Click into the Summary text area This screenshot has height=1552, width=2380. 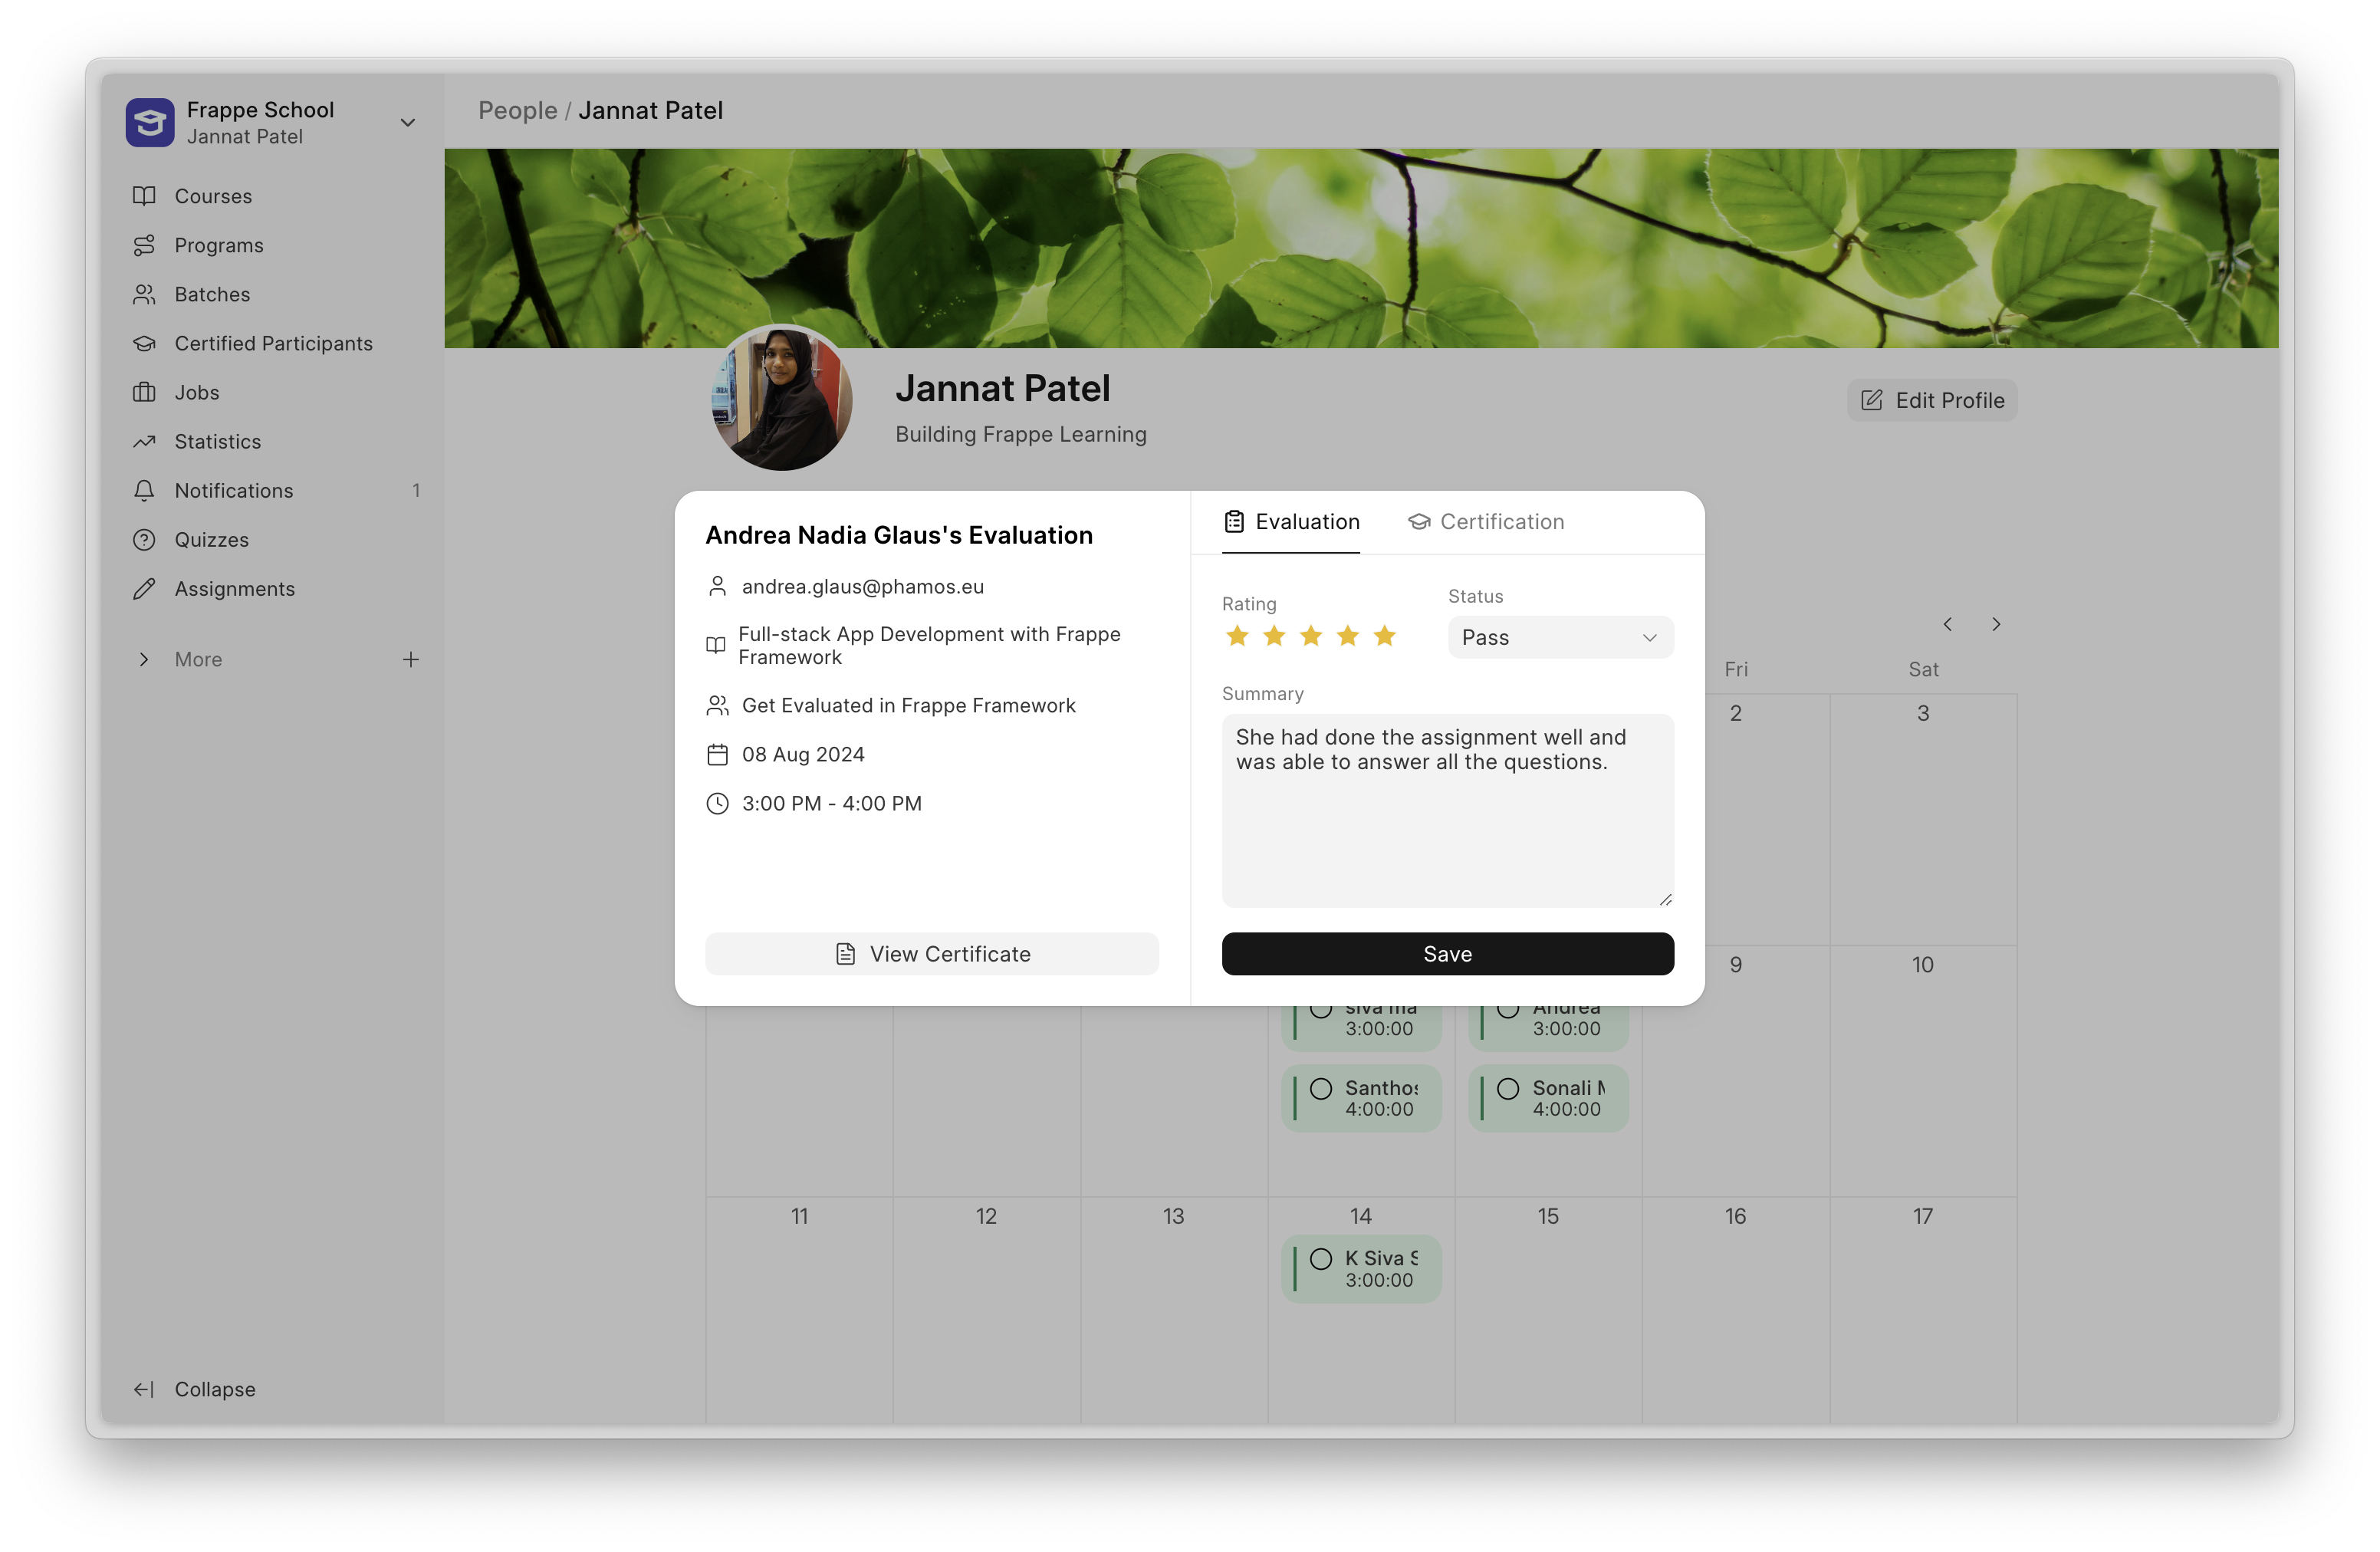(1447, 810)
